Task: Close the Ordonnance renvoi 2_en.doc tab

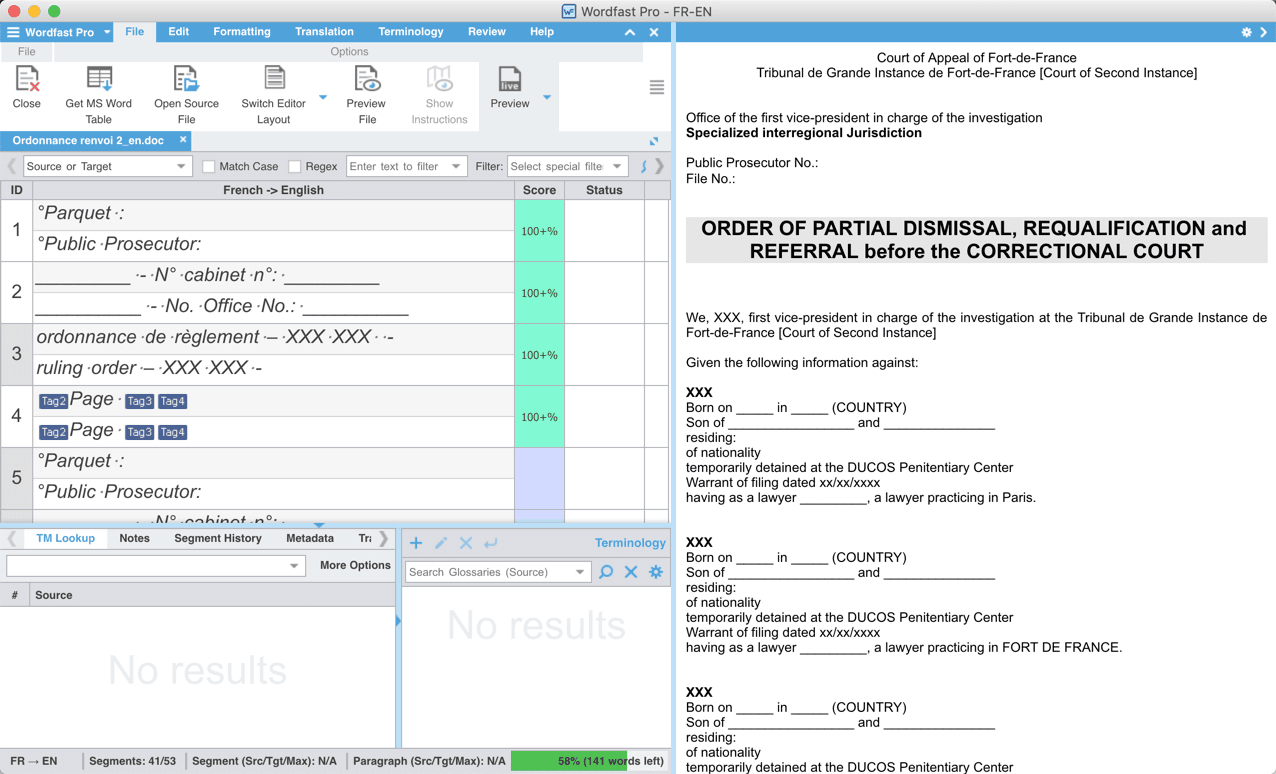Action: 183,140
